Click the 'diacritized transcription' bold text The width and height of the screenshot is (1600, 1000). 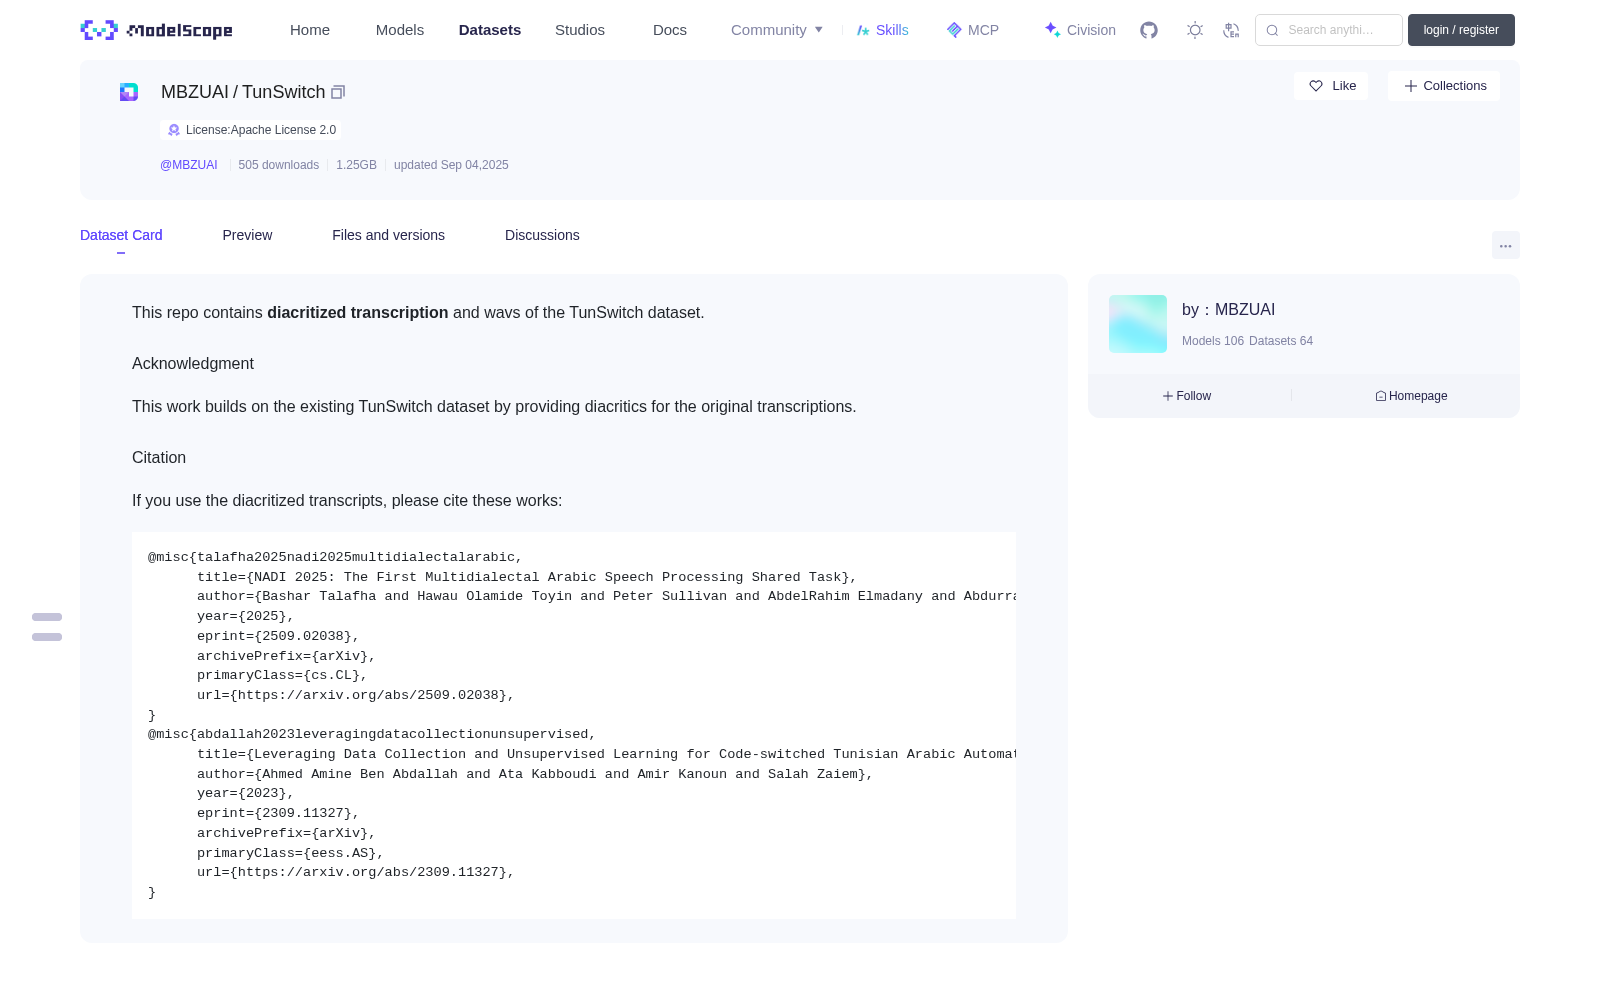click(358, 313)
